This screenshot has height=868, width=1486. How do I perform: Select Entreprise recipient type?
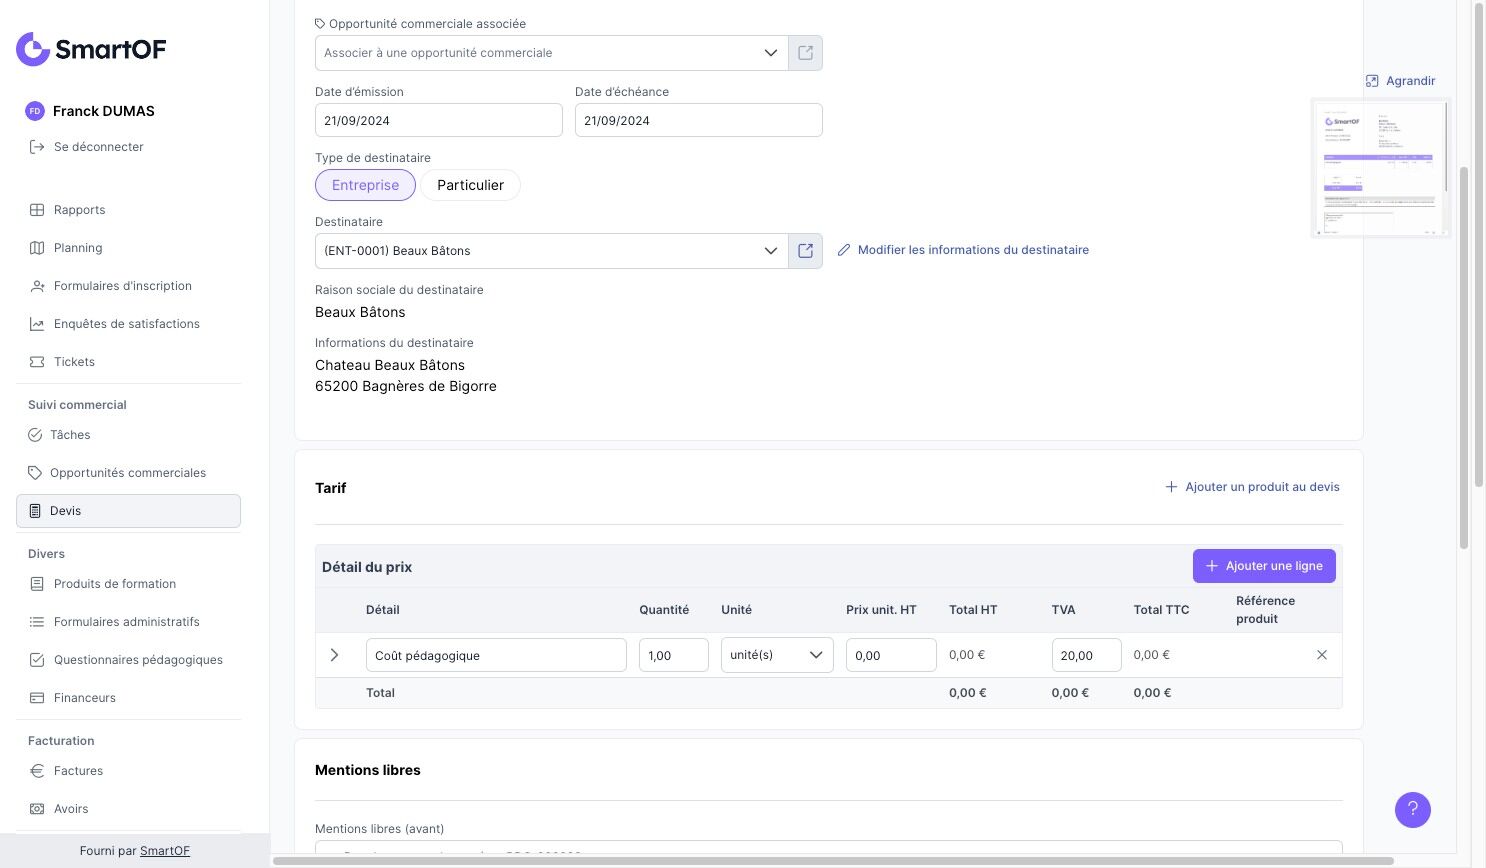coord(365,185)
